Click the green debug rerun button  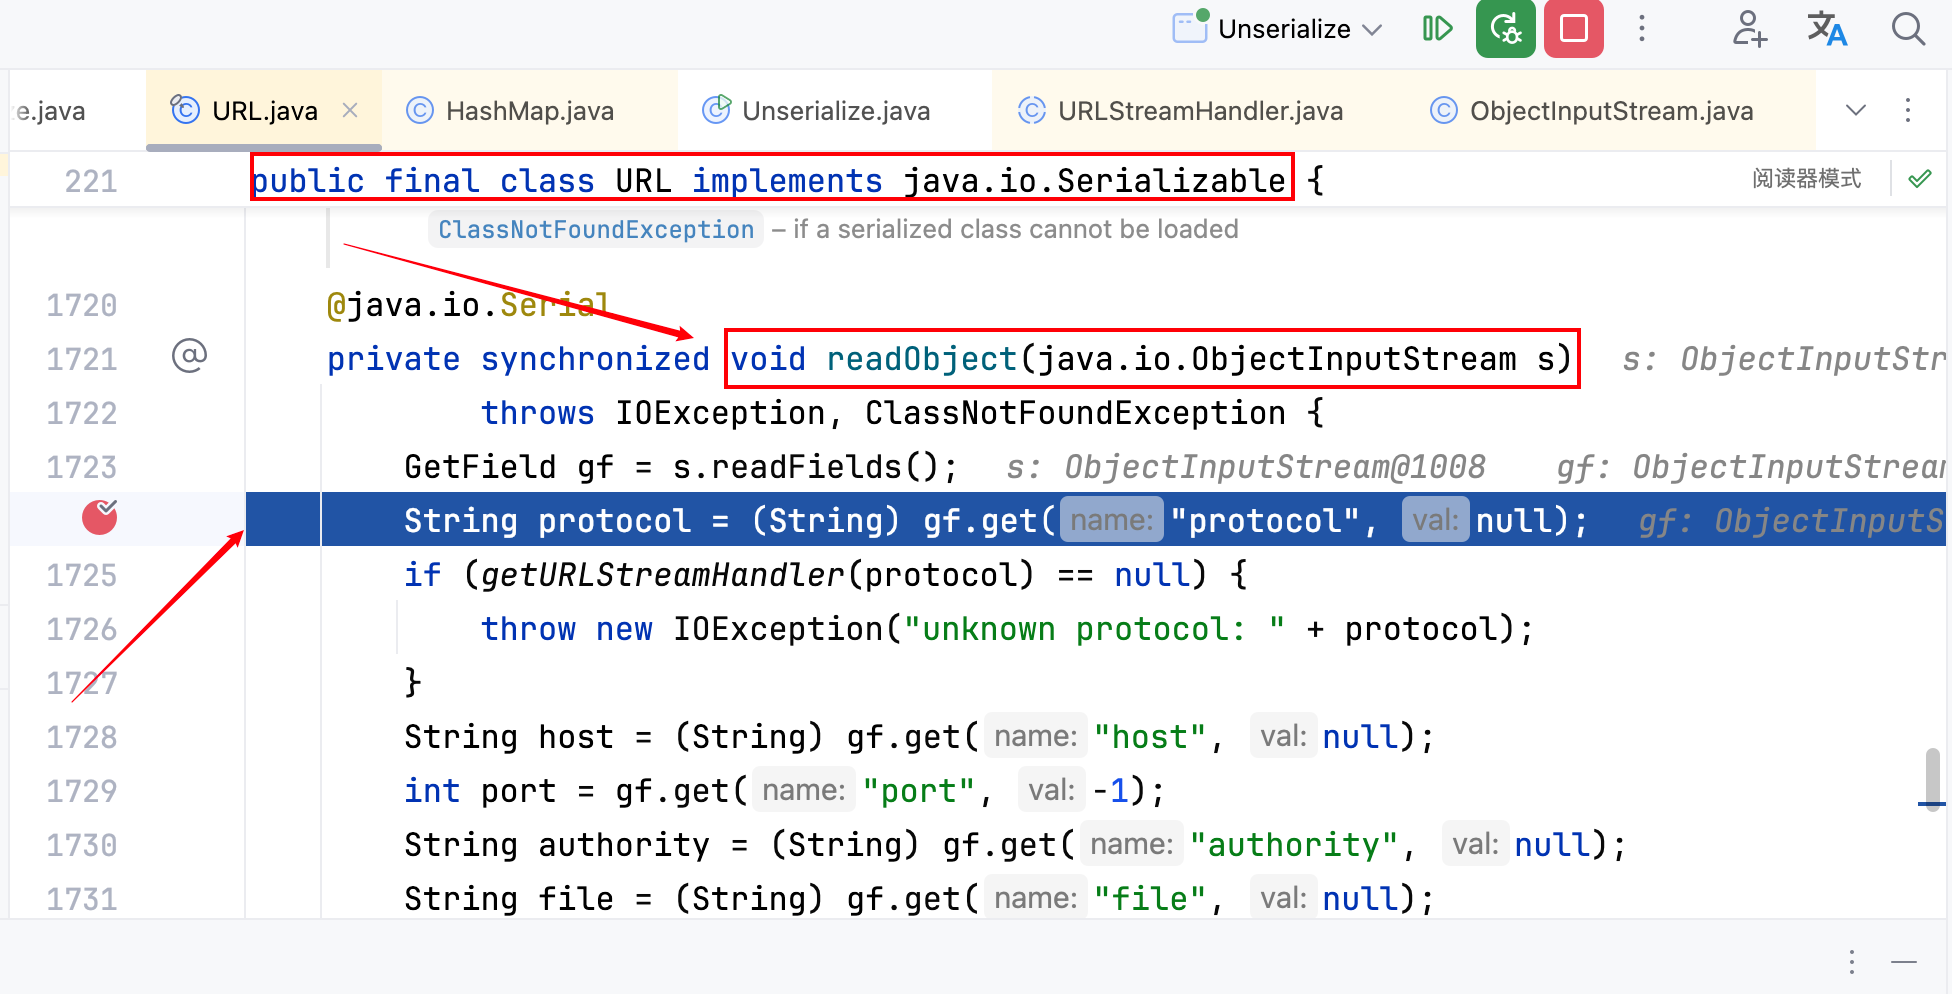pos(1505,29)
